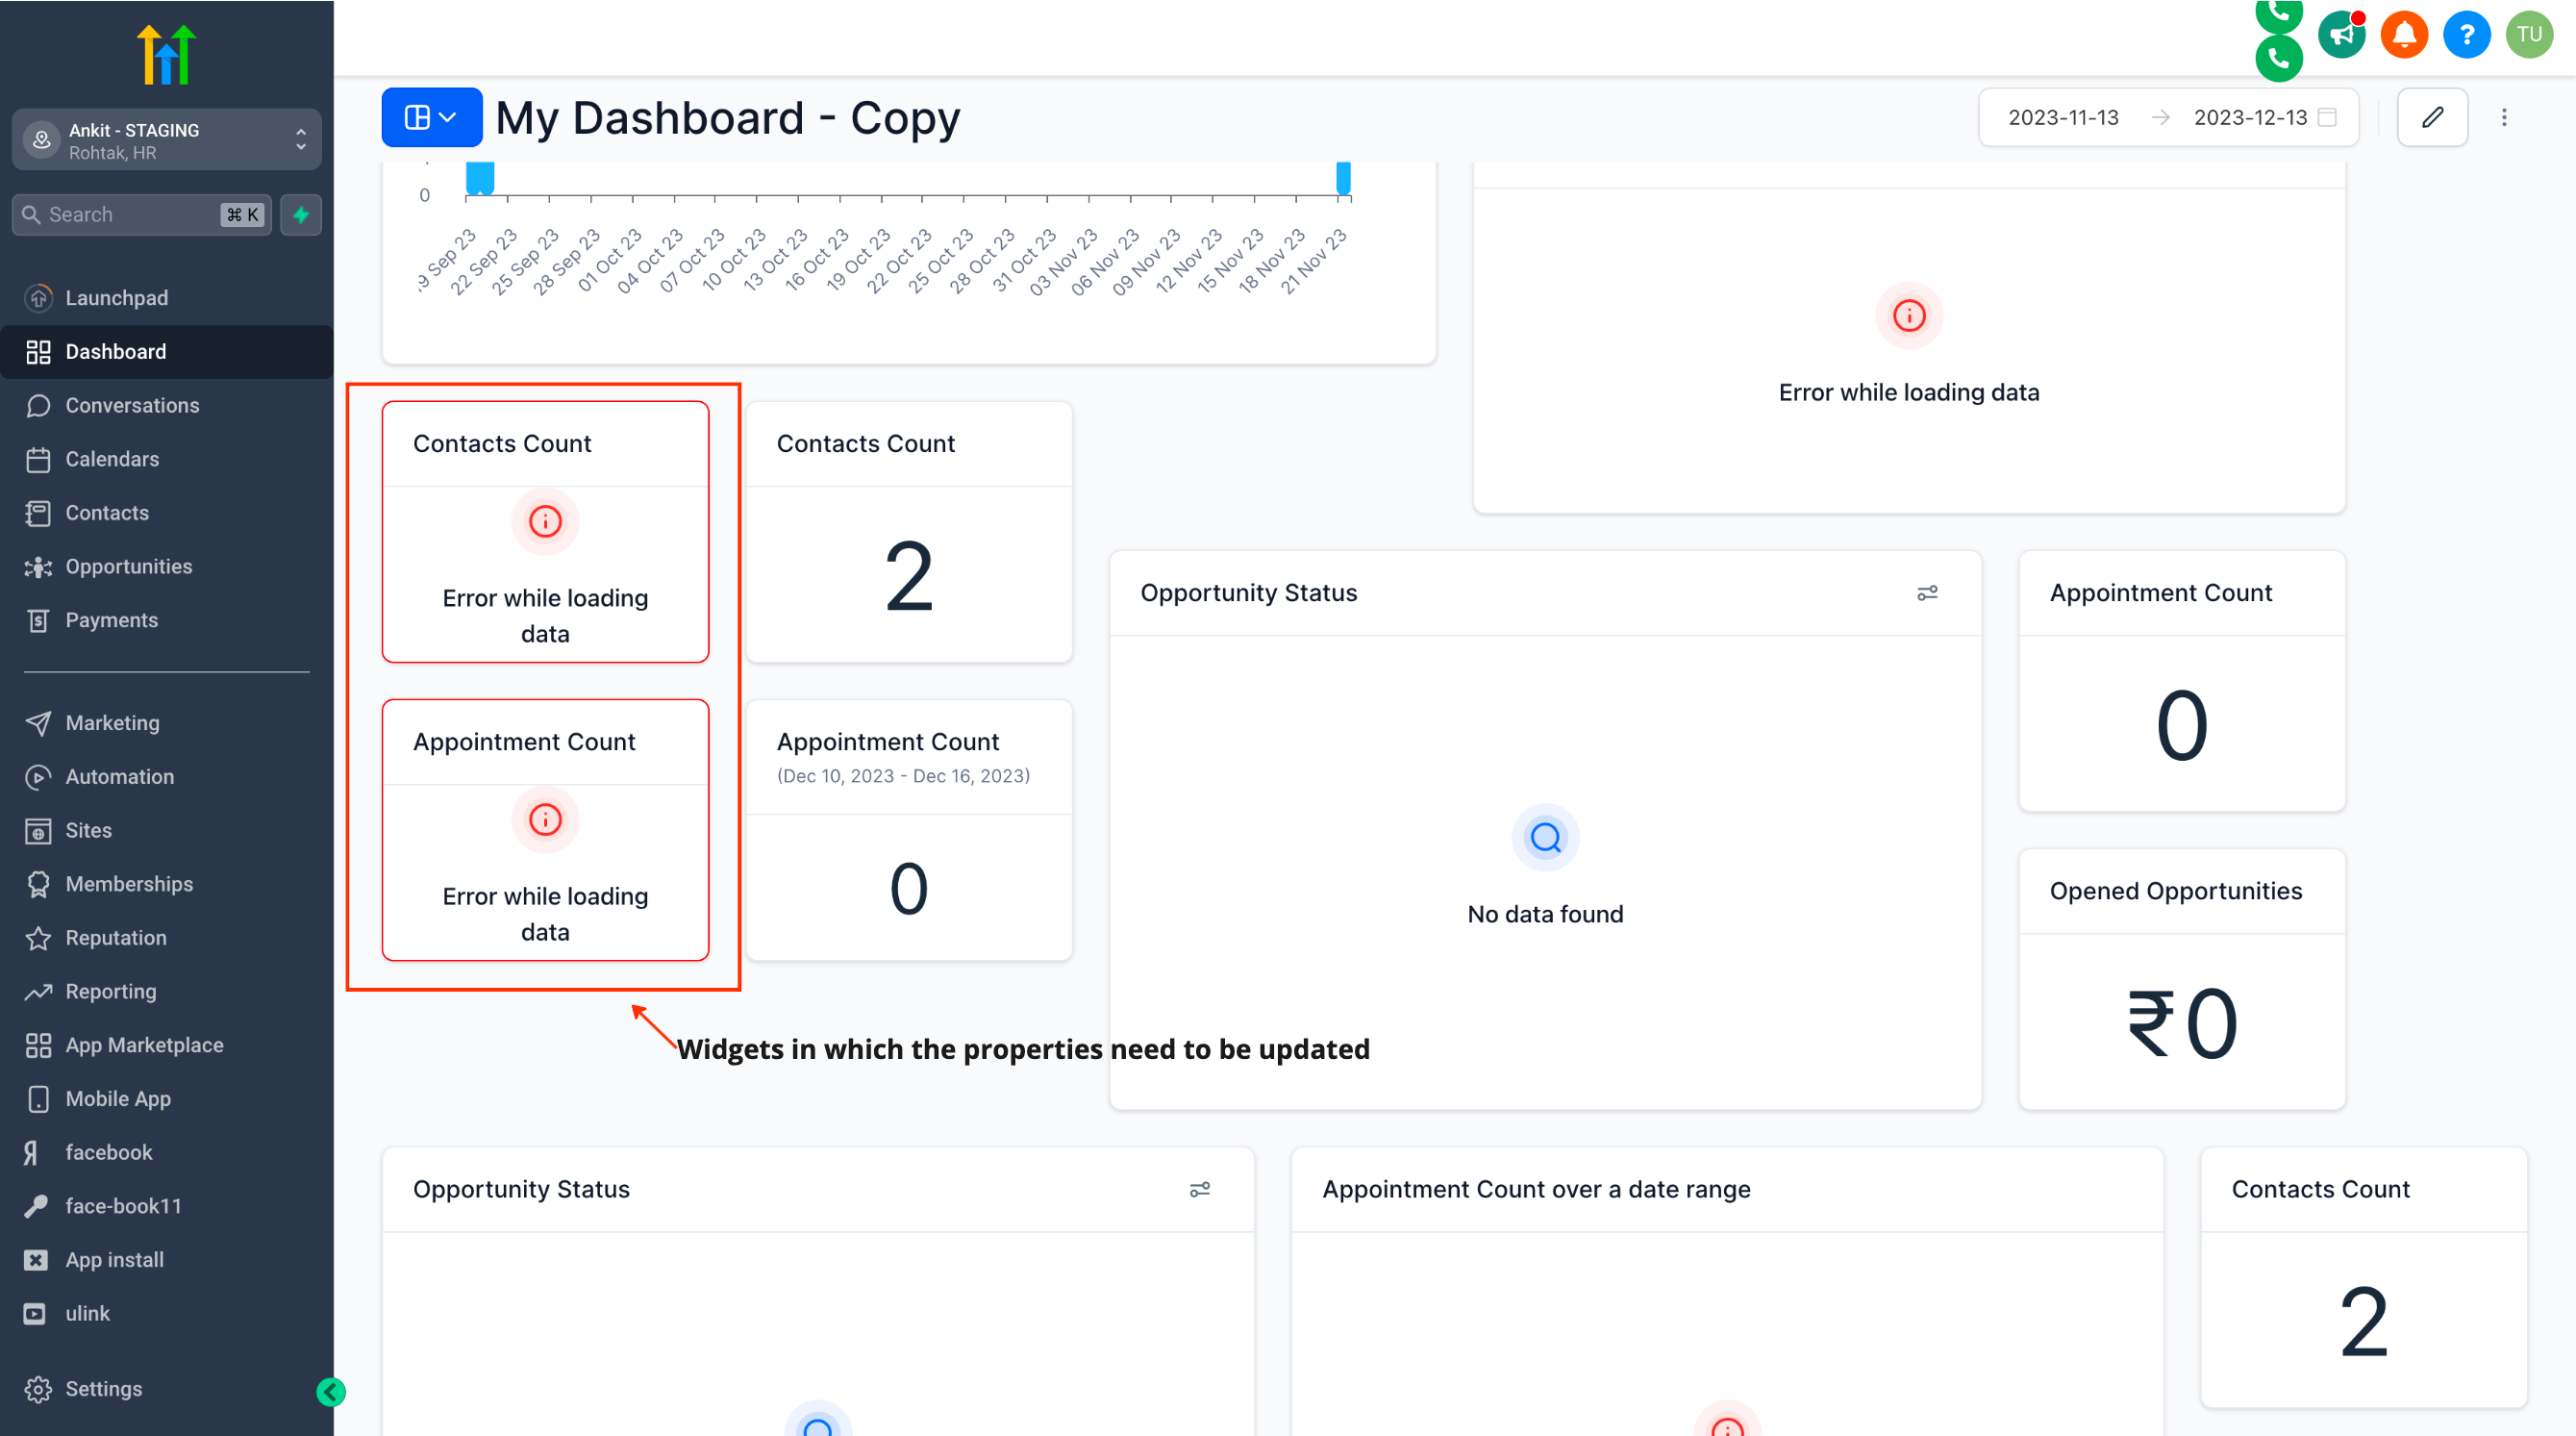The image size is (2576, 1436).
Task: Open the top Opportunity Status filter settings icon
Action: tap(1926, 593)
